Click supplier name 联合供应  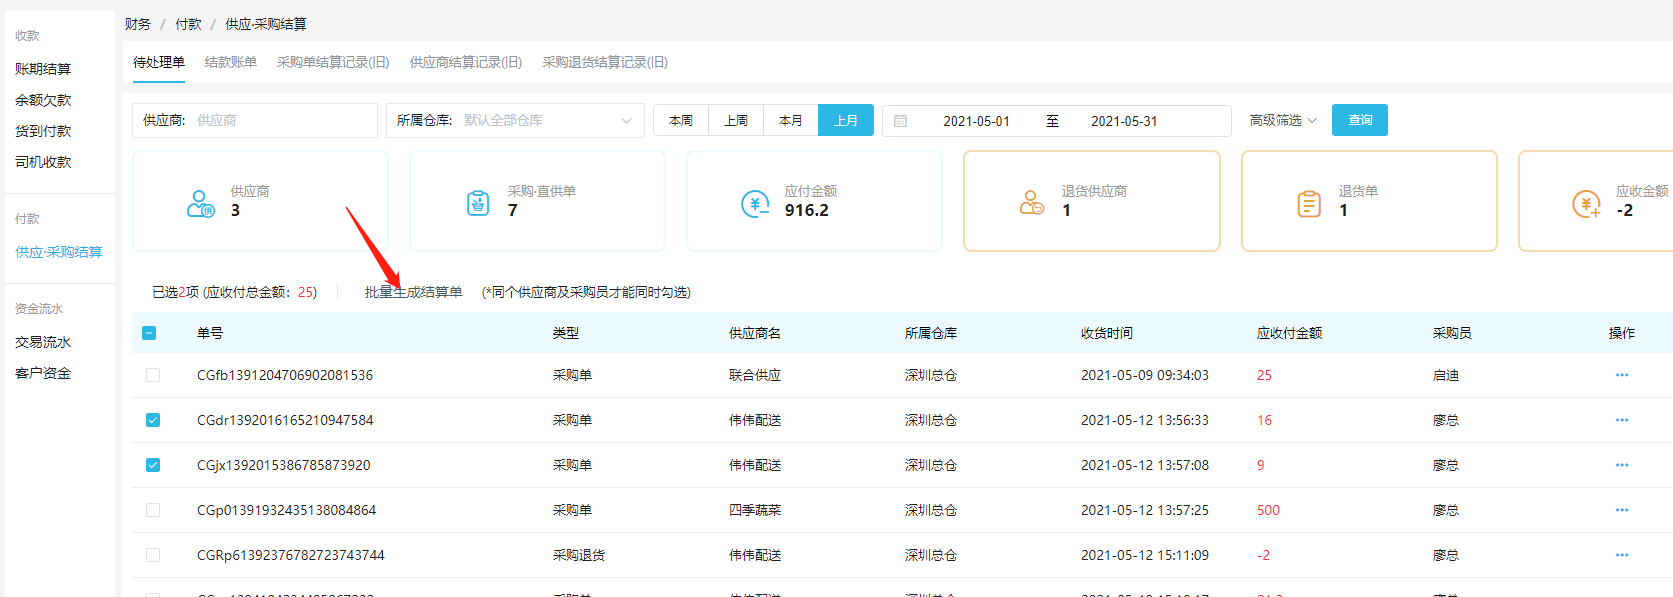click(x=755, y=375)
